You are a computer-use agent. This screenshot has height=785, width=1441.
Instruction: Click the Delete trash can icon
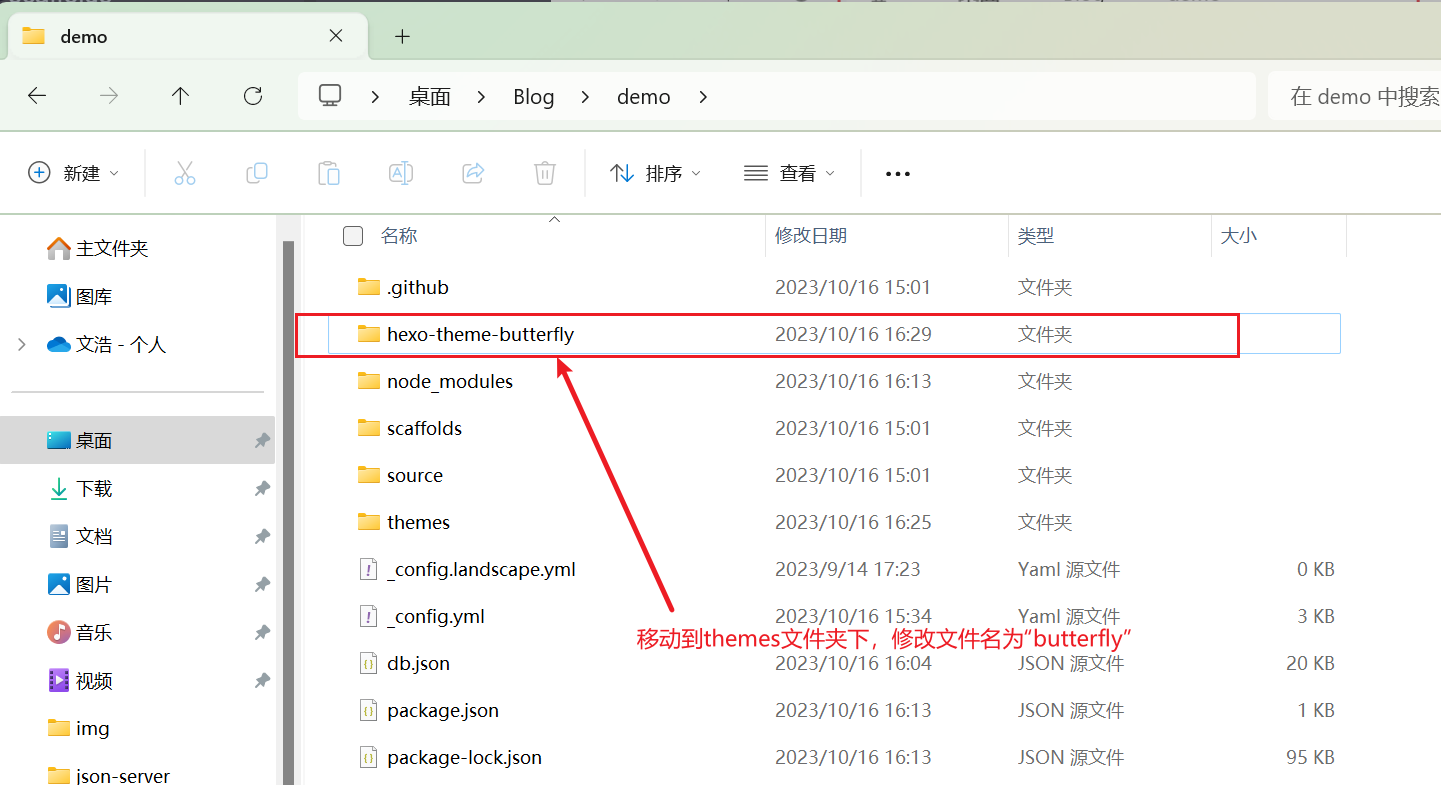(x=545, y=173)
